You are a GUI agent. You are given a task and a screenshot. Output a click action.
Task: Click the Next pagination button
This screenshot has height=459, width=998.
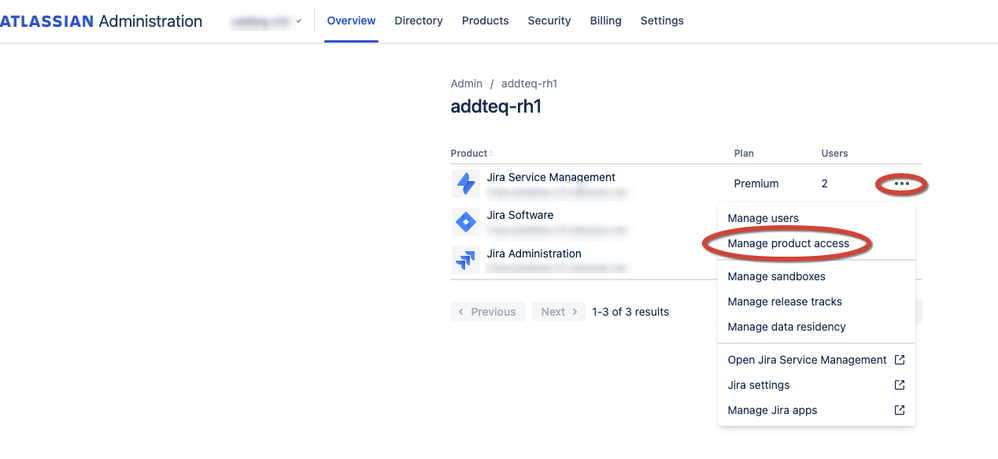pos(559,312)
